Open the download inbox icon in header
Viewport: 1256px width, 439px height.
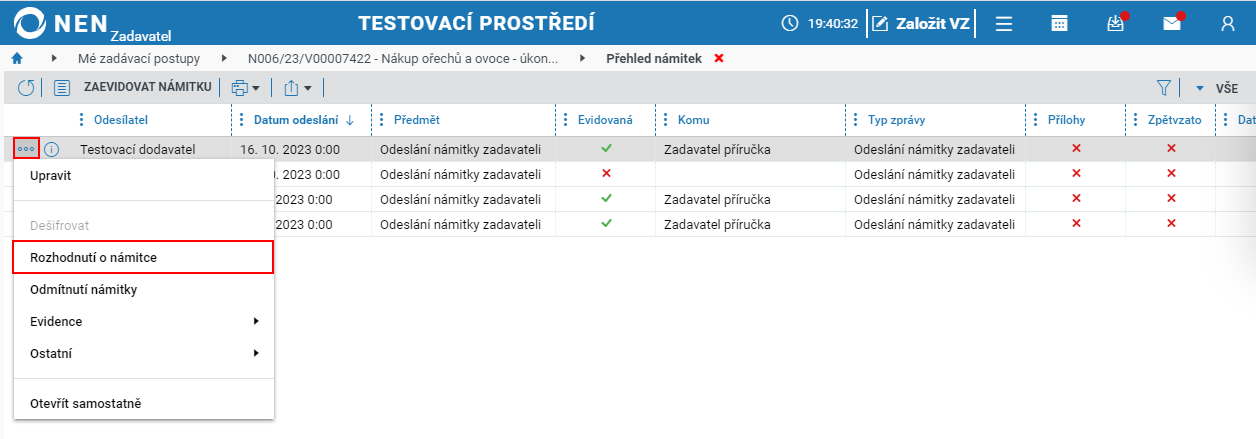click(x=1116, y=23)
